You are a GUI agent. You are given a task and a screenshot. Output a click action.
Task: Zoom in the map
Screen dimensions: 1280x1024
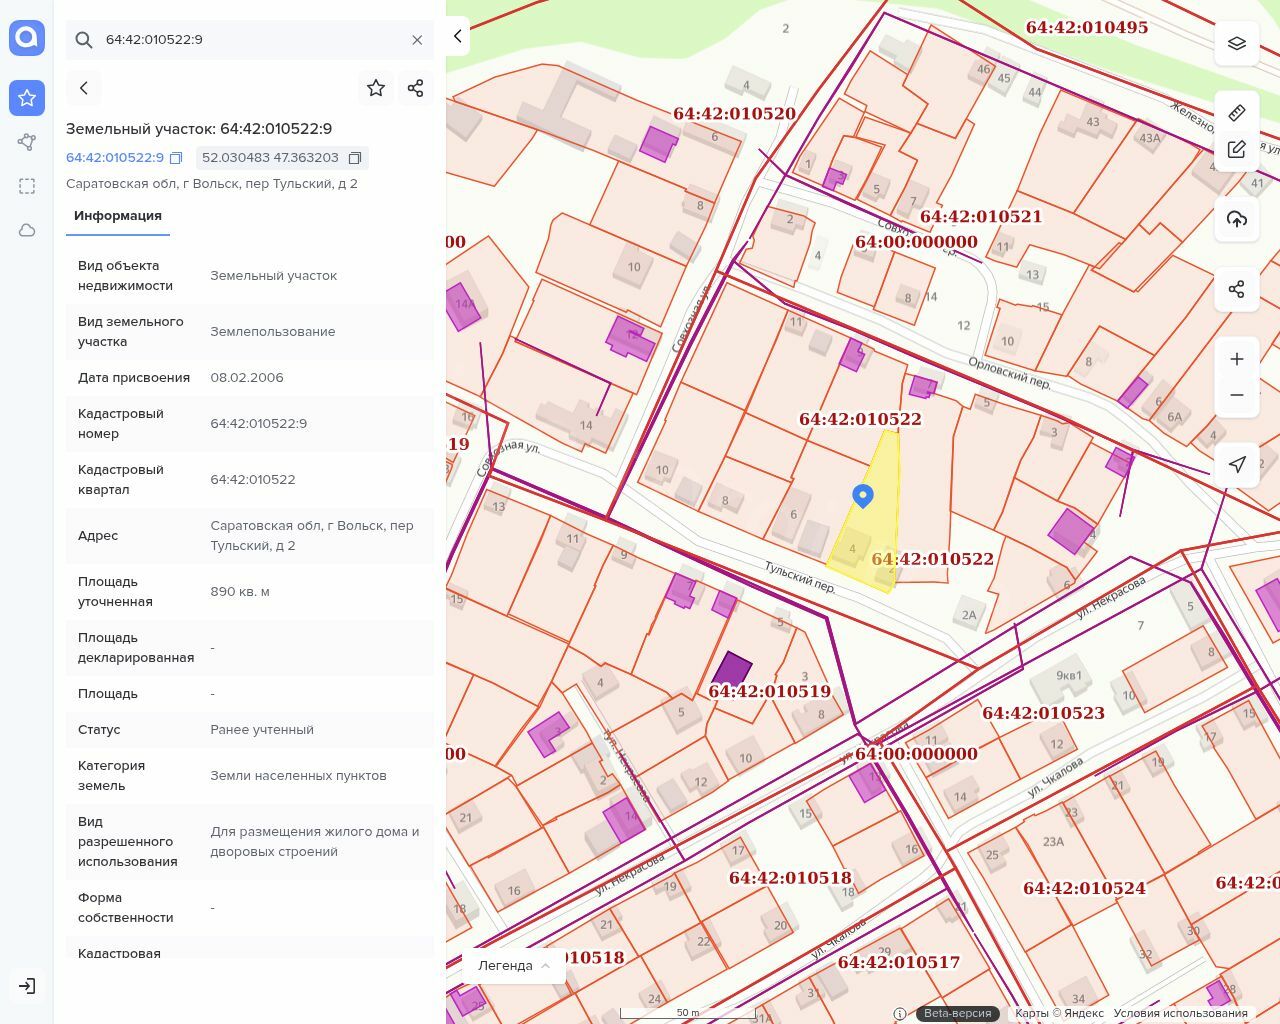1236,359
